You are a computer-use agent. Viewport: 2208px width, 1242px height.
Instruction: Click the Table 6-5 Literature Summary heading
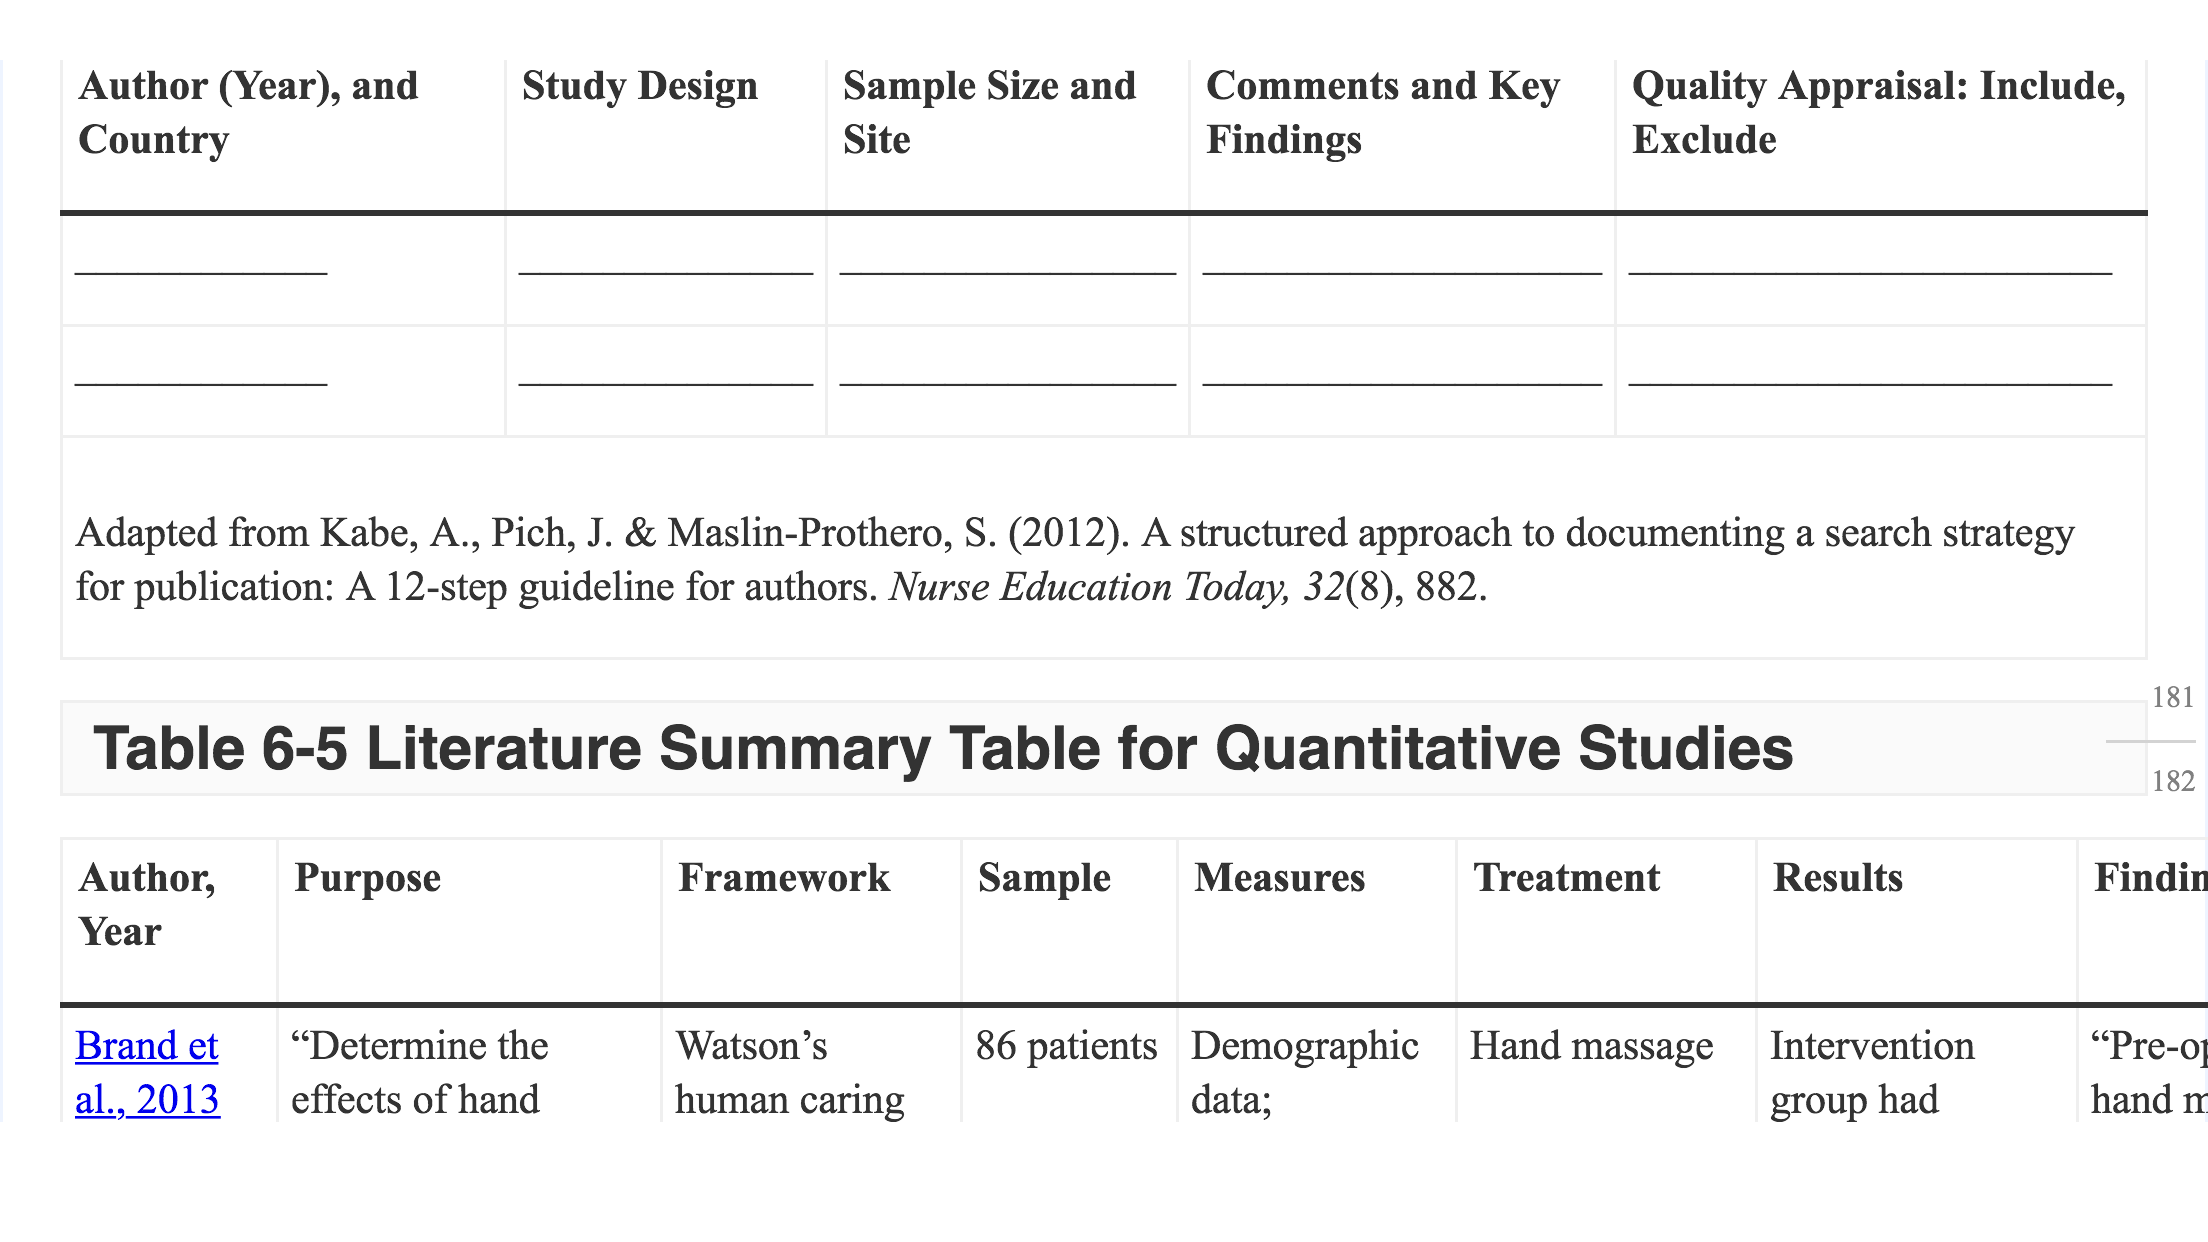pyautogui.click(x=943, y=748)
